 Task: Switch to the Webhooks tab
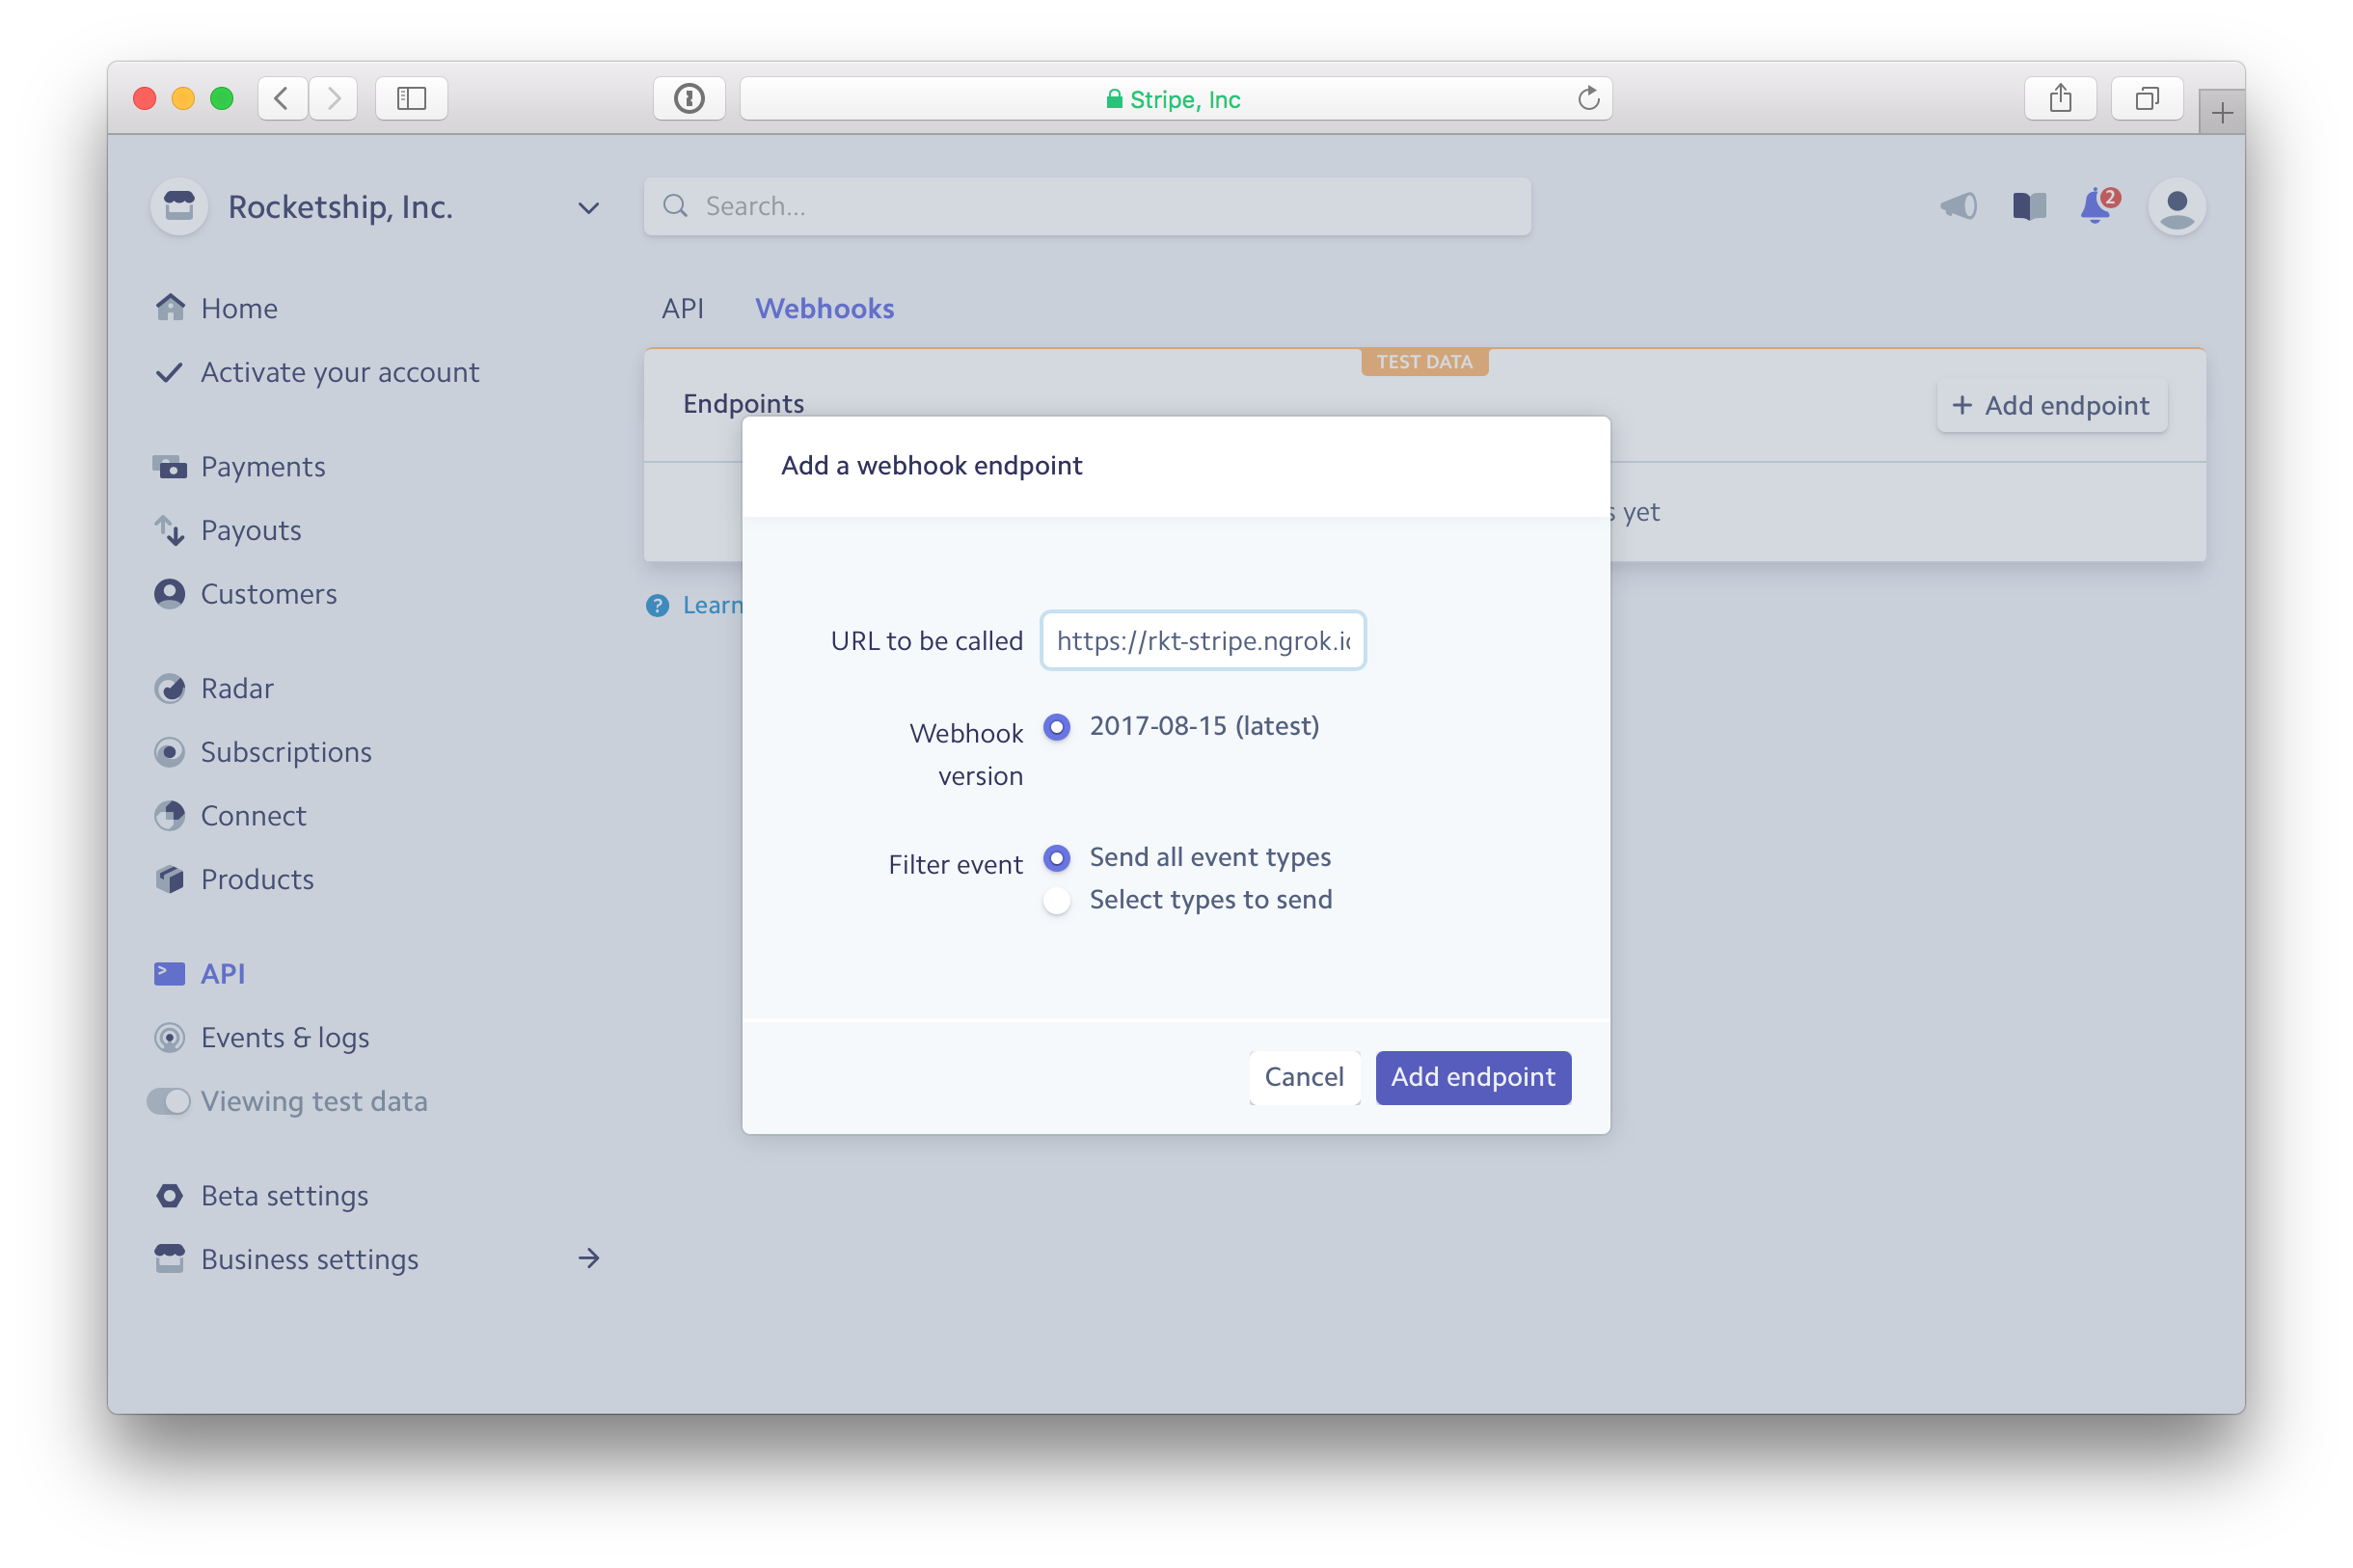pyautogui.click(x=824, y=308)
